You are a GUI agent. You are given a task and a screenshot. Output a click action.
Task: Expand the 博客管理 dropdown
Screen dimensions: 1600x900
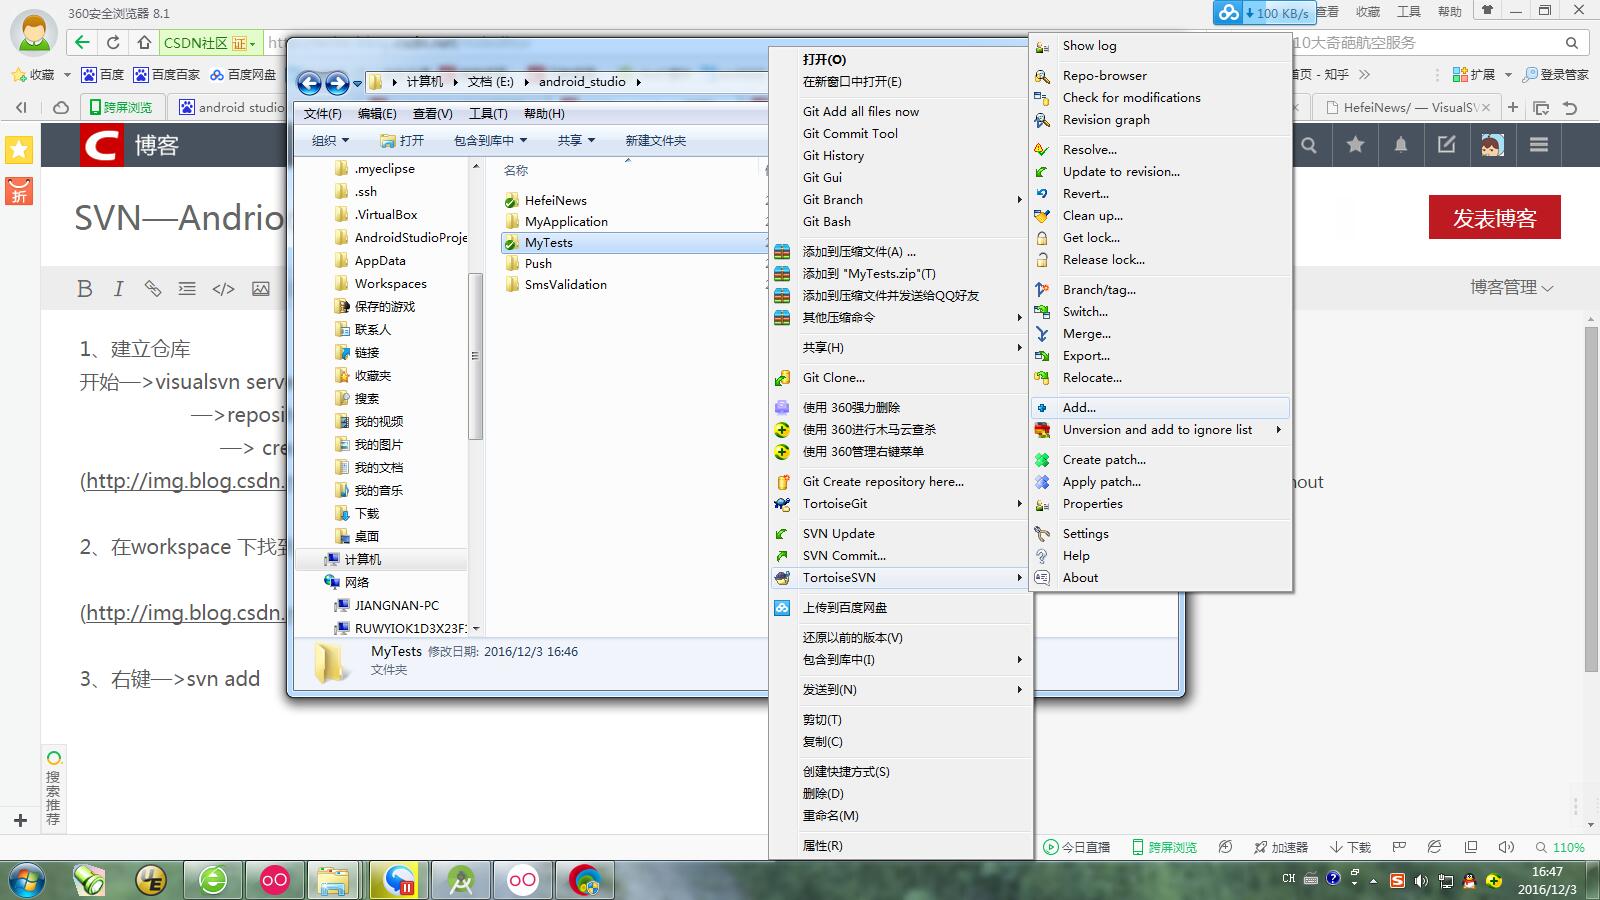[x=1511, y=288]
